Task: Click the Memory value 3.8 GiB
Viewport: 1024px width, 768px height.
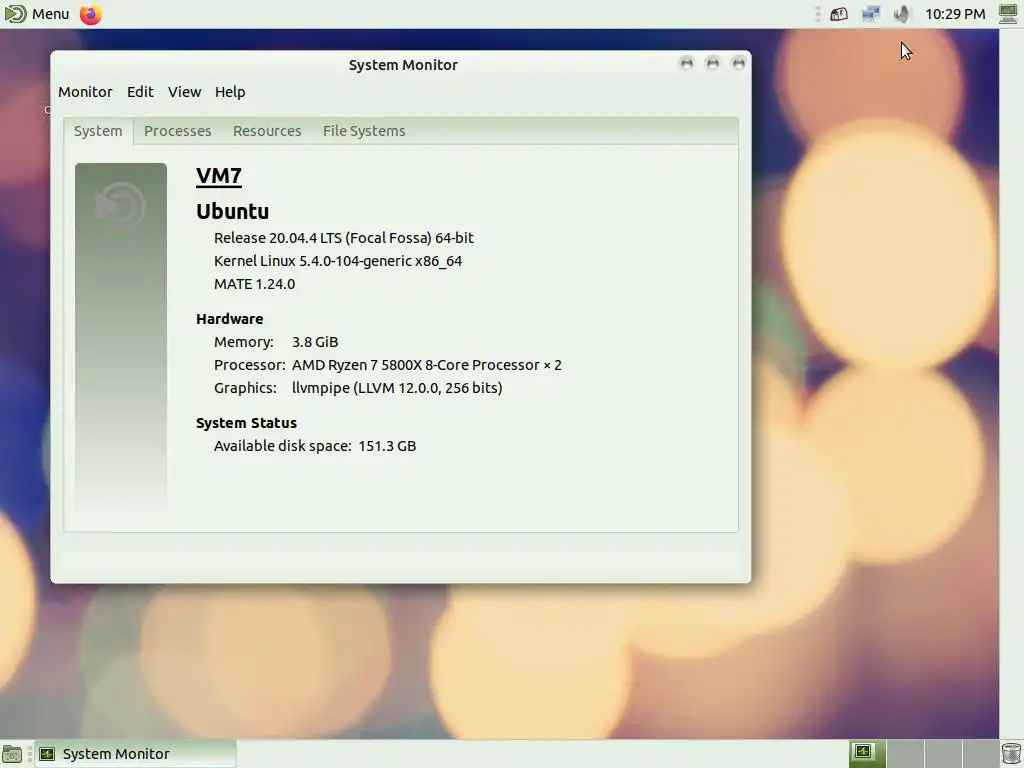Action: click(x=315, y=342)
